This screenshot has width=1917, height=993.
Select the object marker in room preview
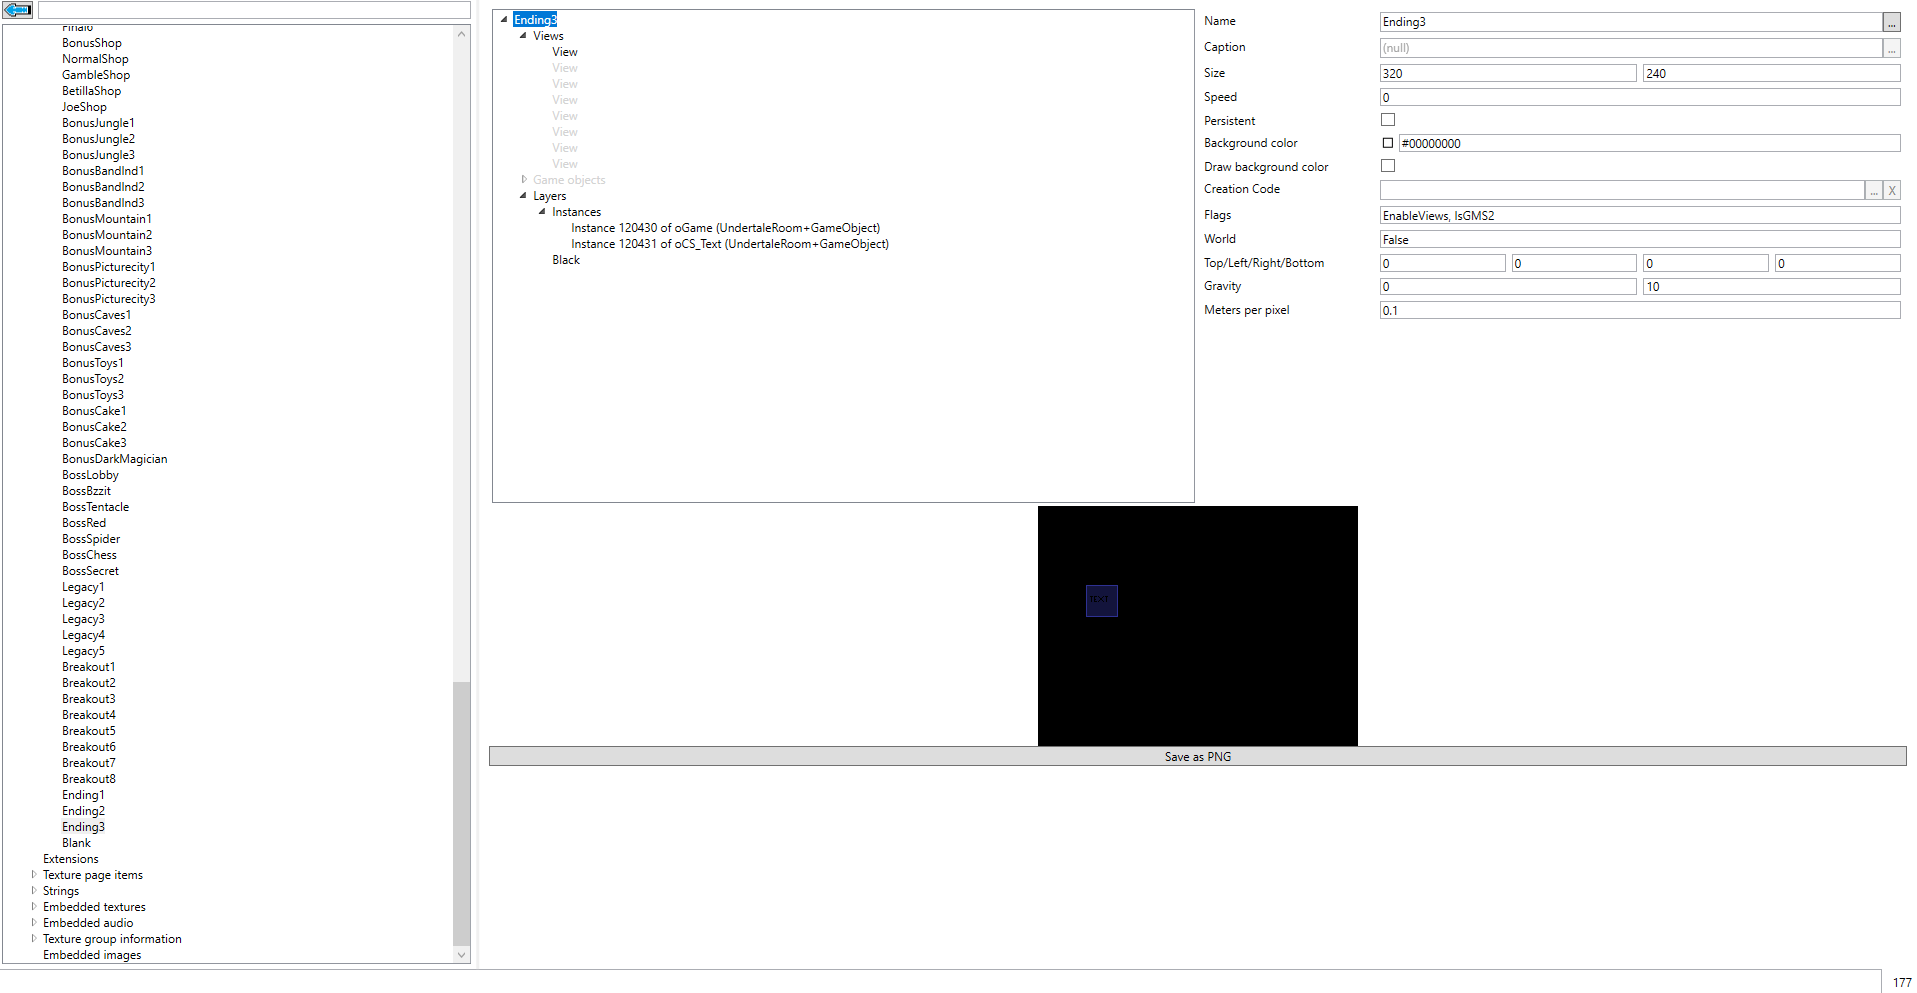pos(1101,600)
